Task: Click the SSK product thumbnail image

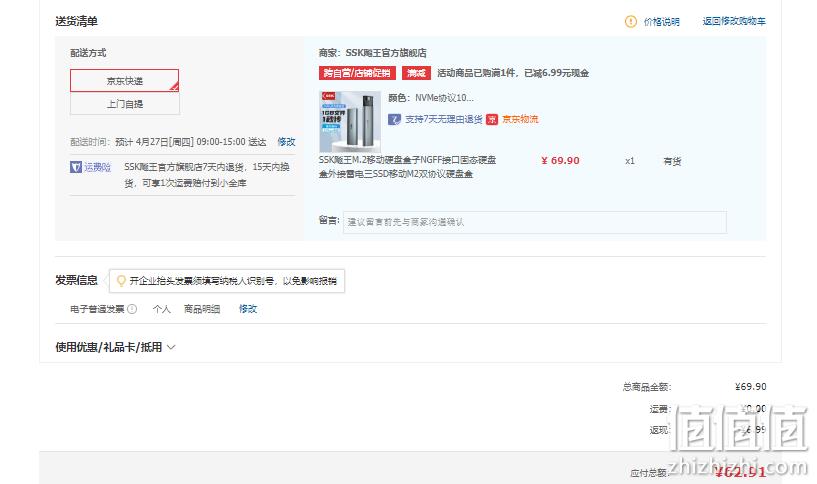Action: point(350,122)
